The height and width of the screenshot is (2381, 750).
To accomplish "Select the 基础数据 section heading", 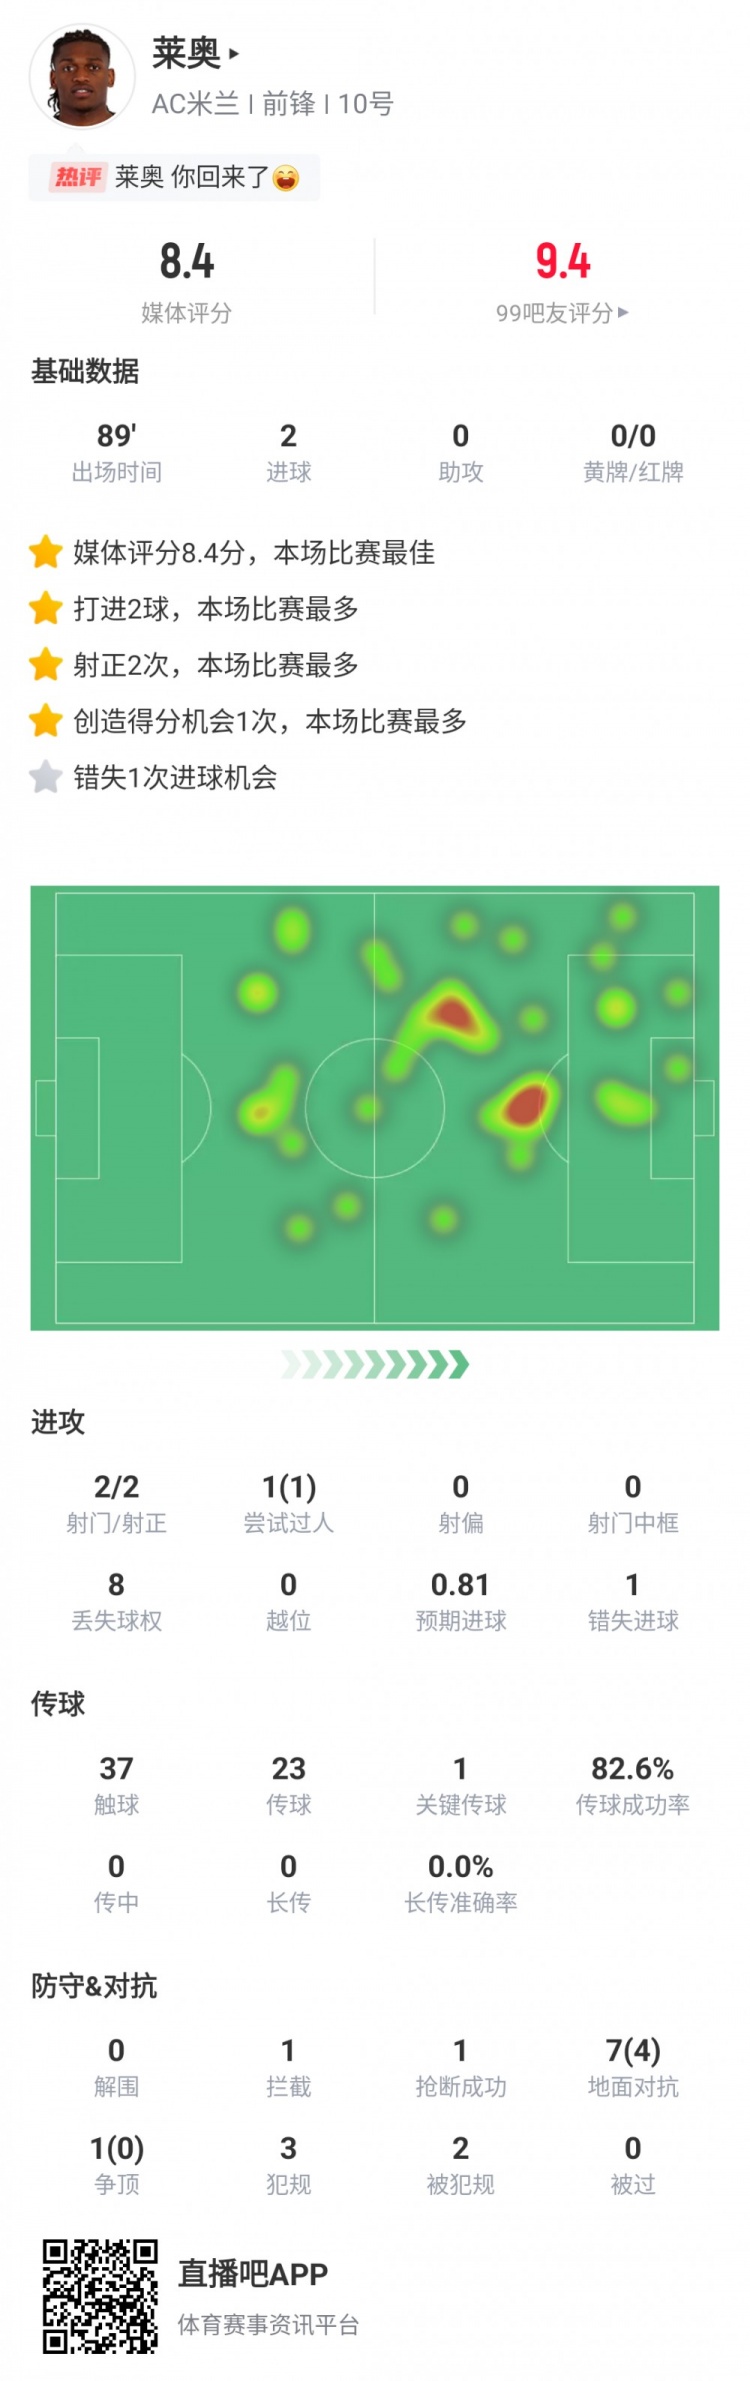I will (x=85, y=372).
